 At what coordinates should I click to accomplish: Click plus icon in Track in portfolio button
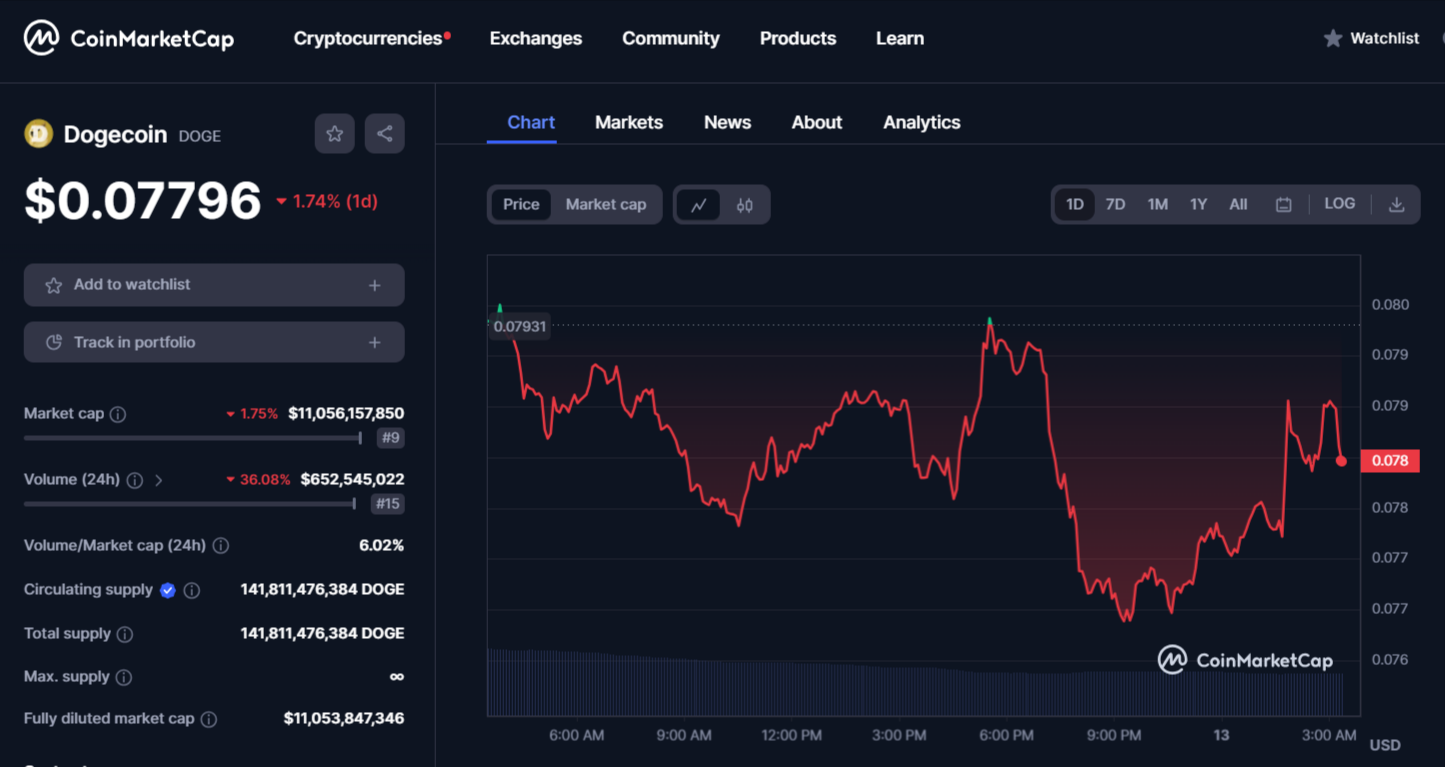tap(375, 343)
